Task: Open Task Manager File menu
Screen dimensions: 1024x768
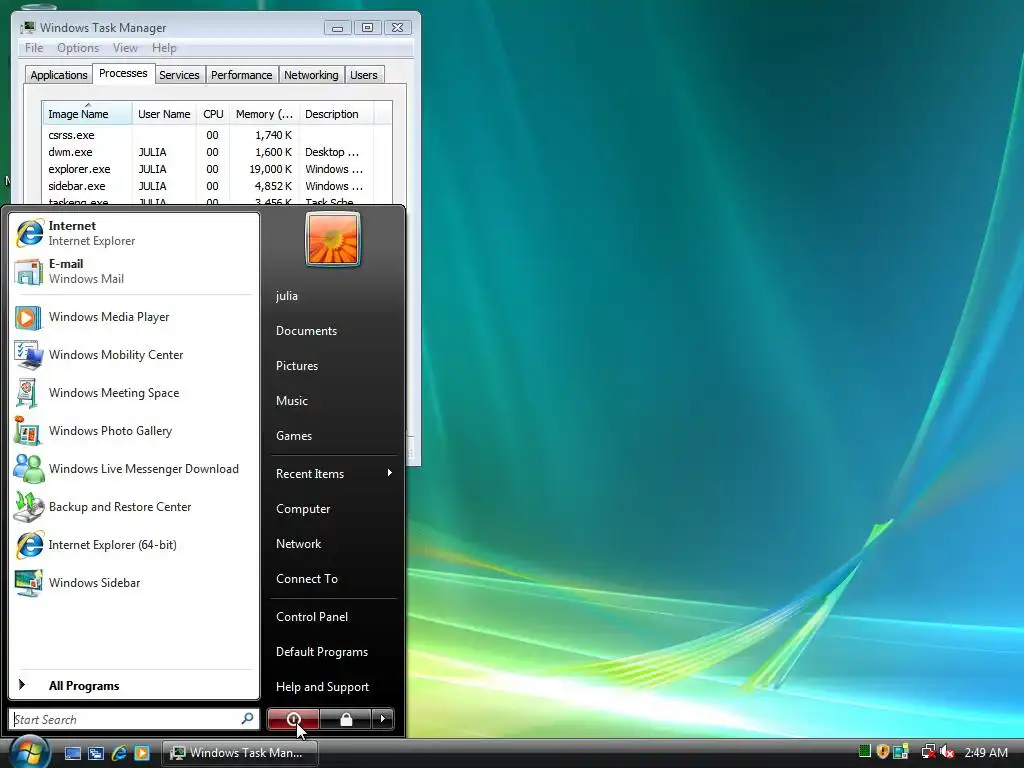Action: [x=34, y=48]
